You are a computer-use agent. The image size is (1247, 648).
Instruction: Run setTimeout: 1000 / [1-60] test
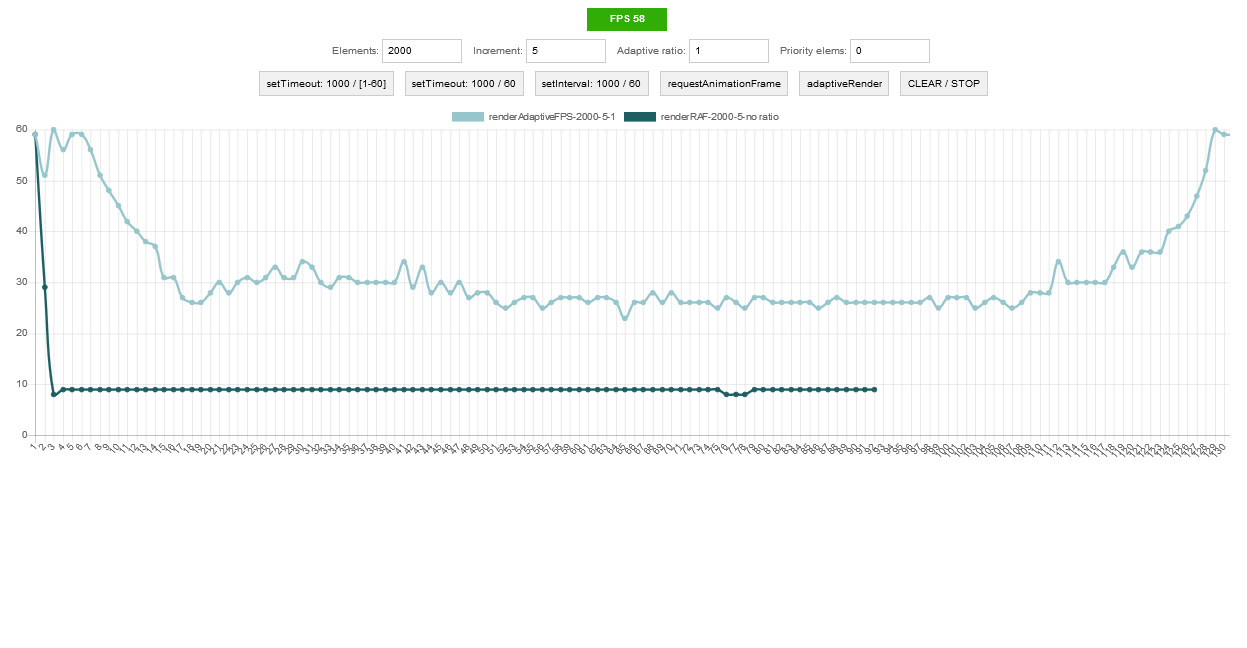tap(326, 84)
